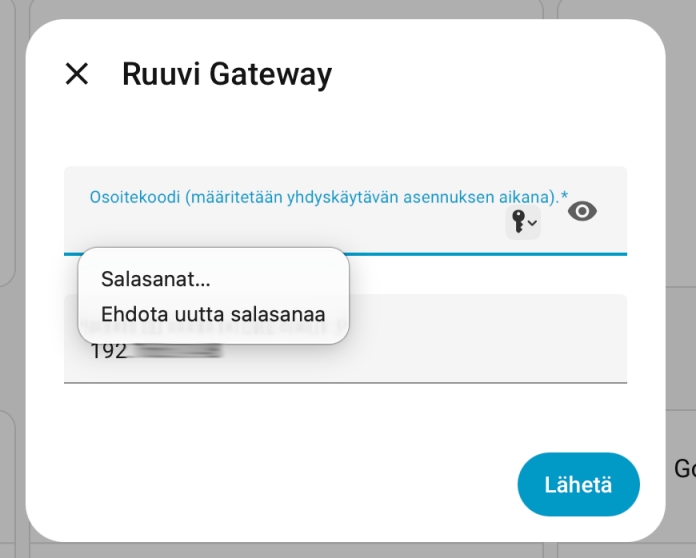696x558 pixels.
Task: Expand the small chevron beside the key icon
Action: pos(532,223)
